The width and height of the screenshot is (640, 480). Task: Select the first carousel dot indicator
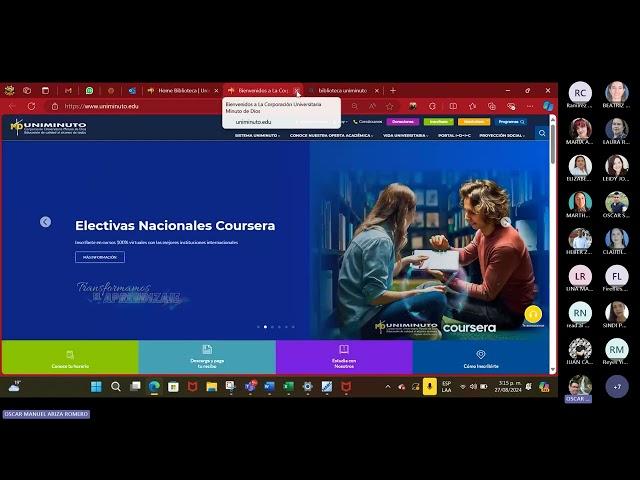(258, 327)
